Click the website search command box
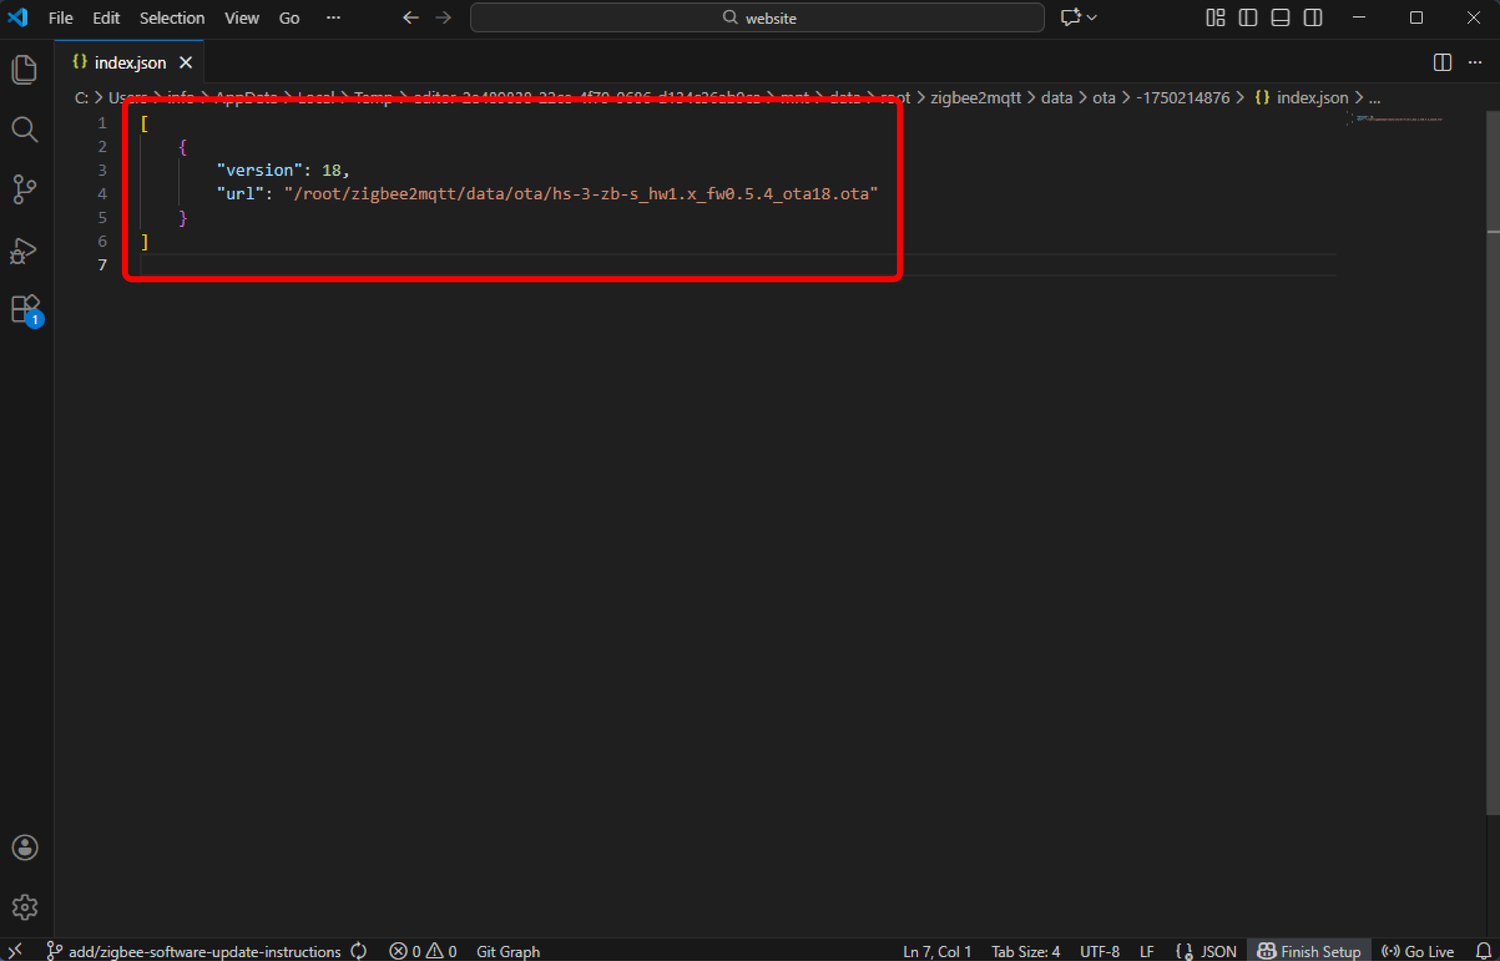 tap(757, 18)
